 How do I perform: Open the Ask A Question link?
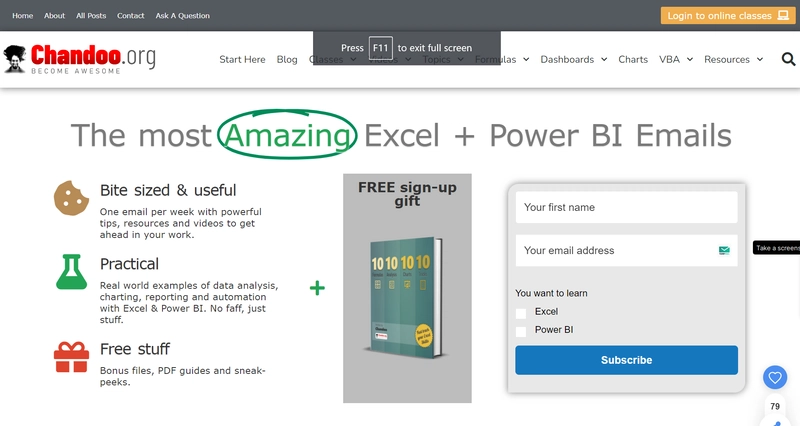pyautogui.click(x=183, y=15)
